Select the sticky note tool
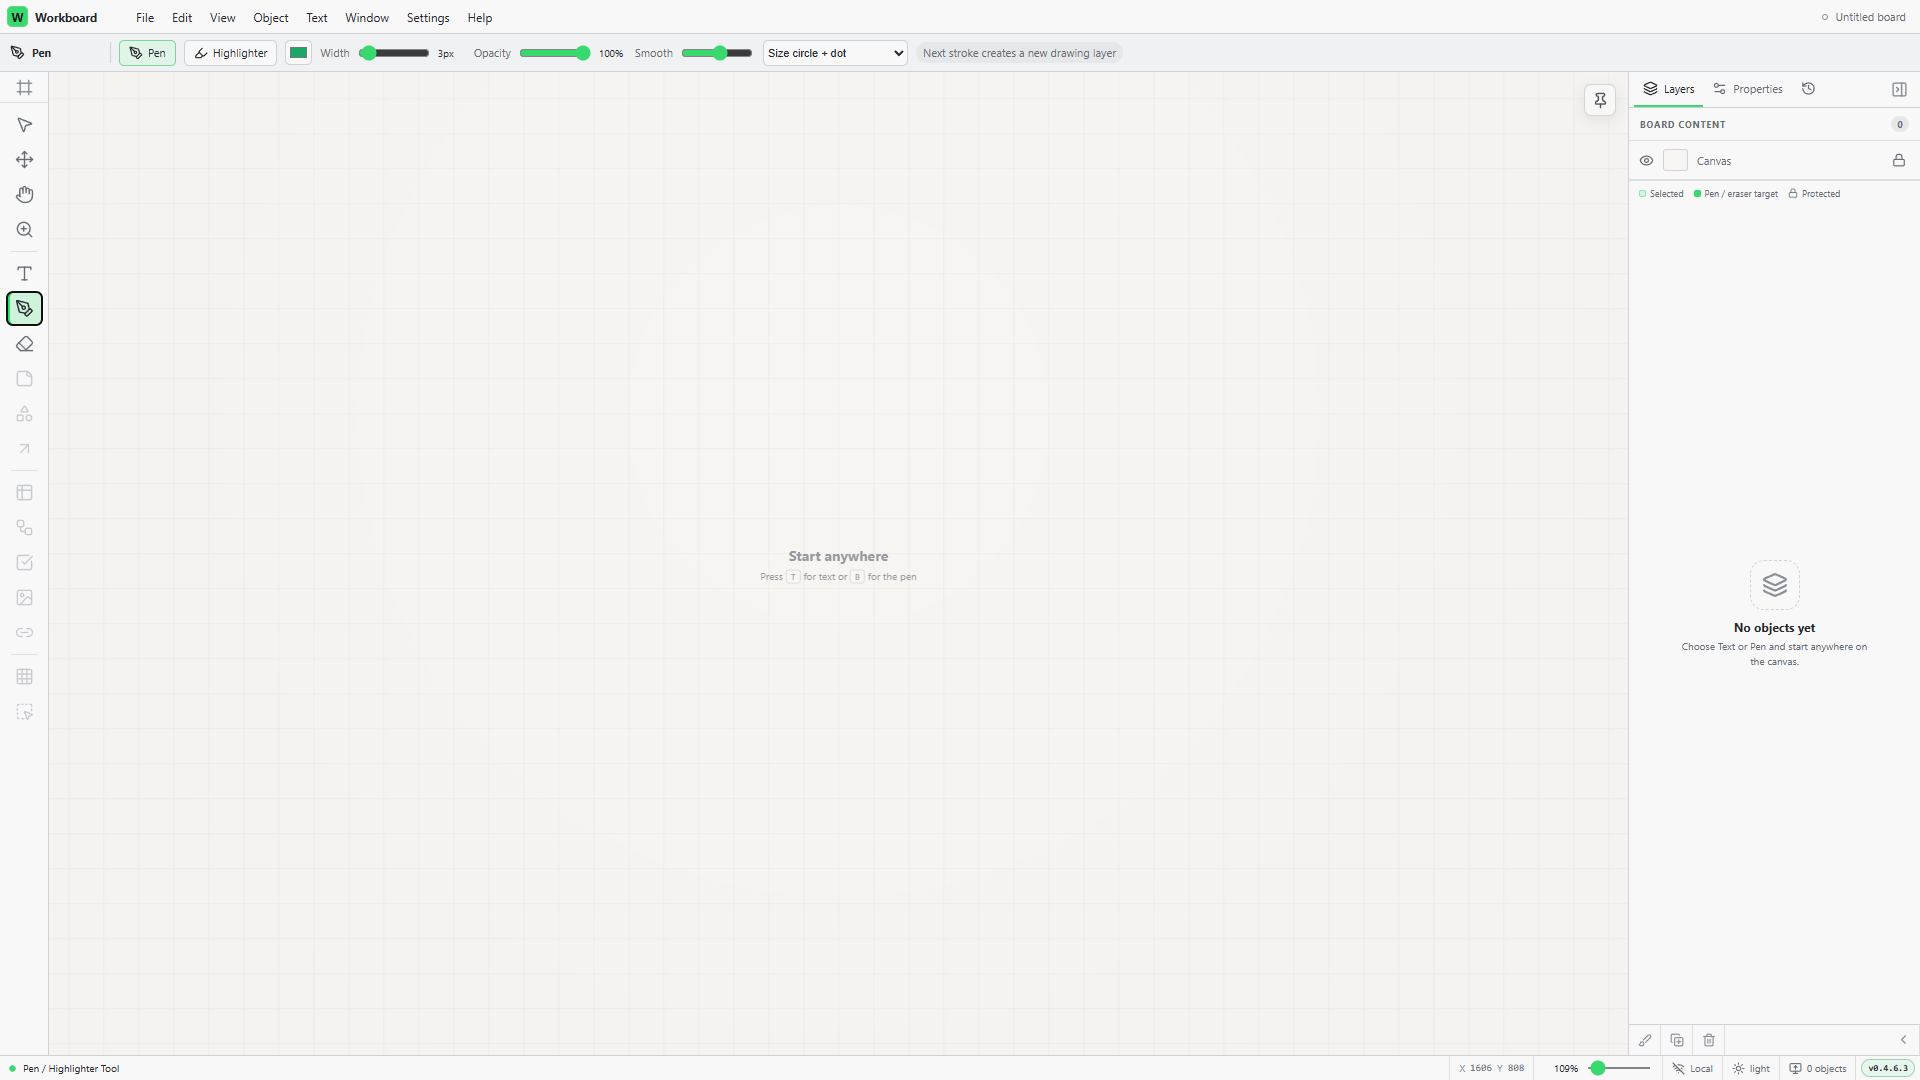The image size is (1920, 1080). [25, 379]
